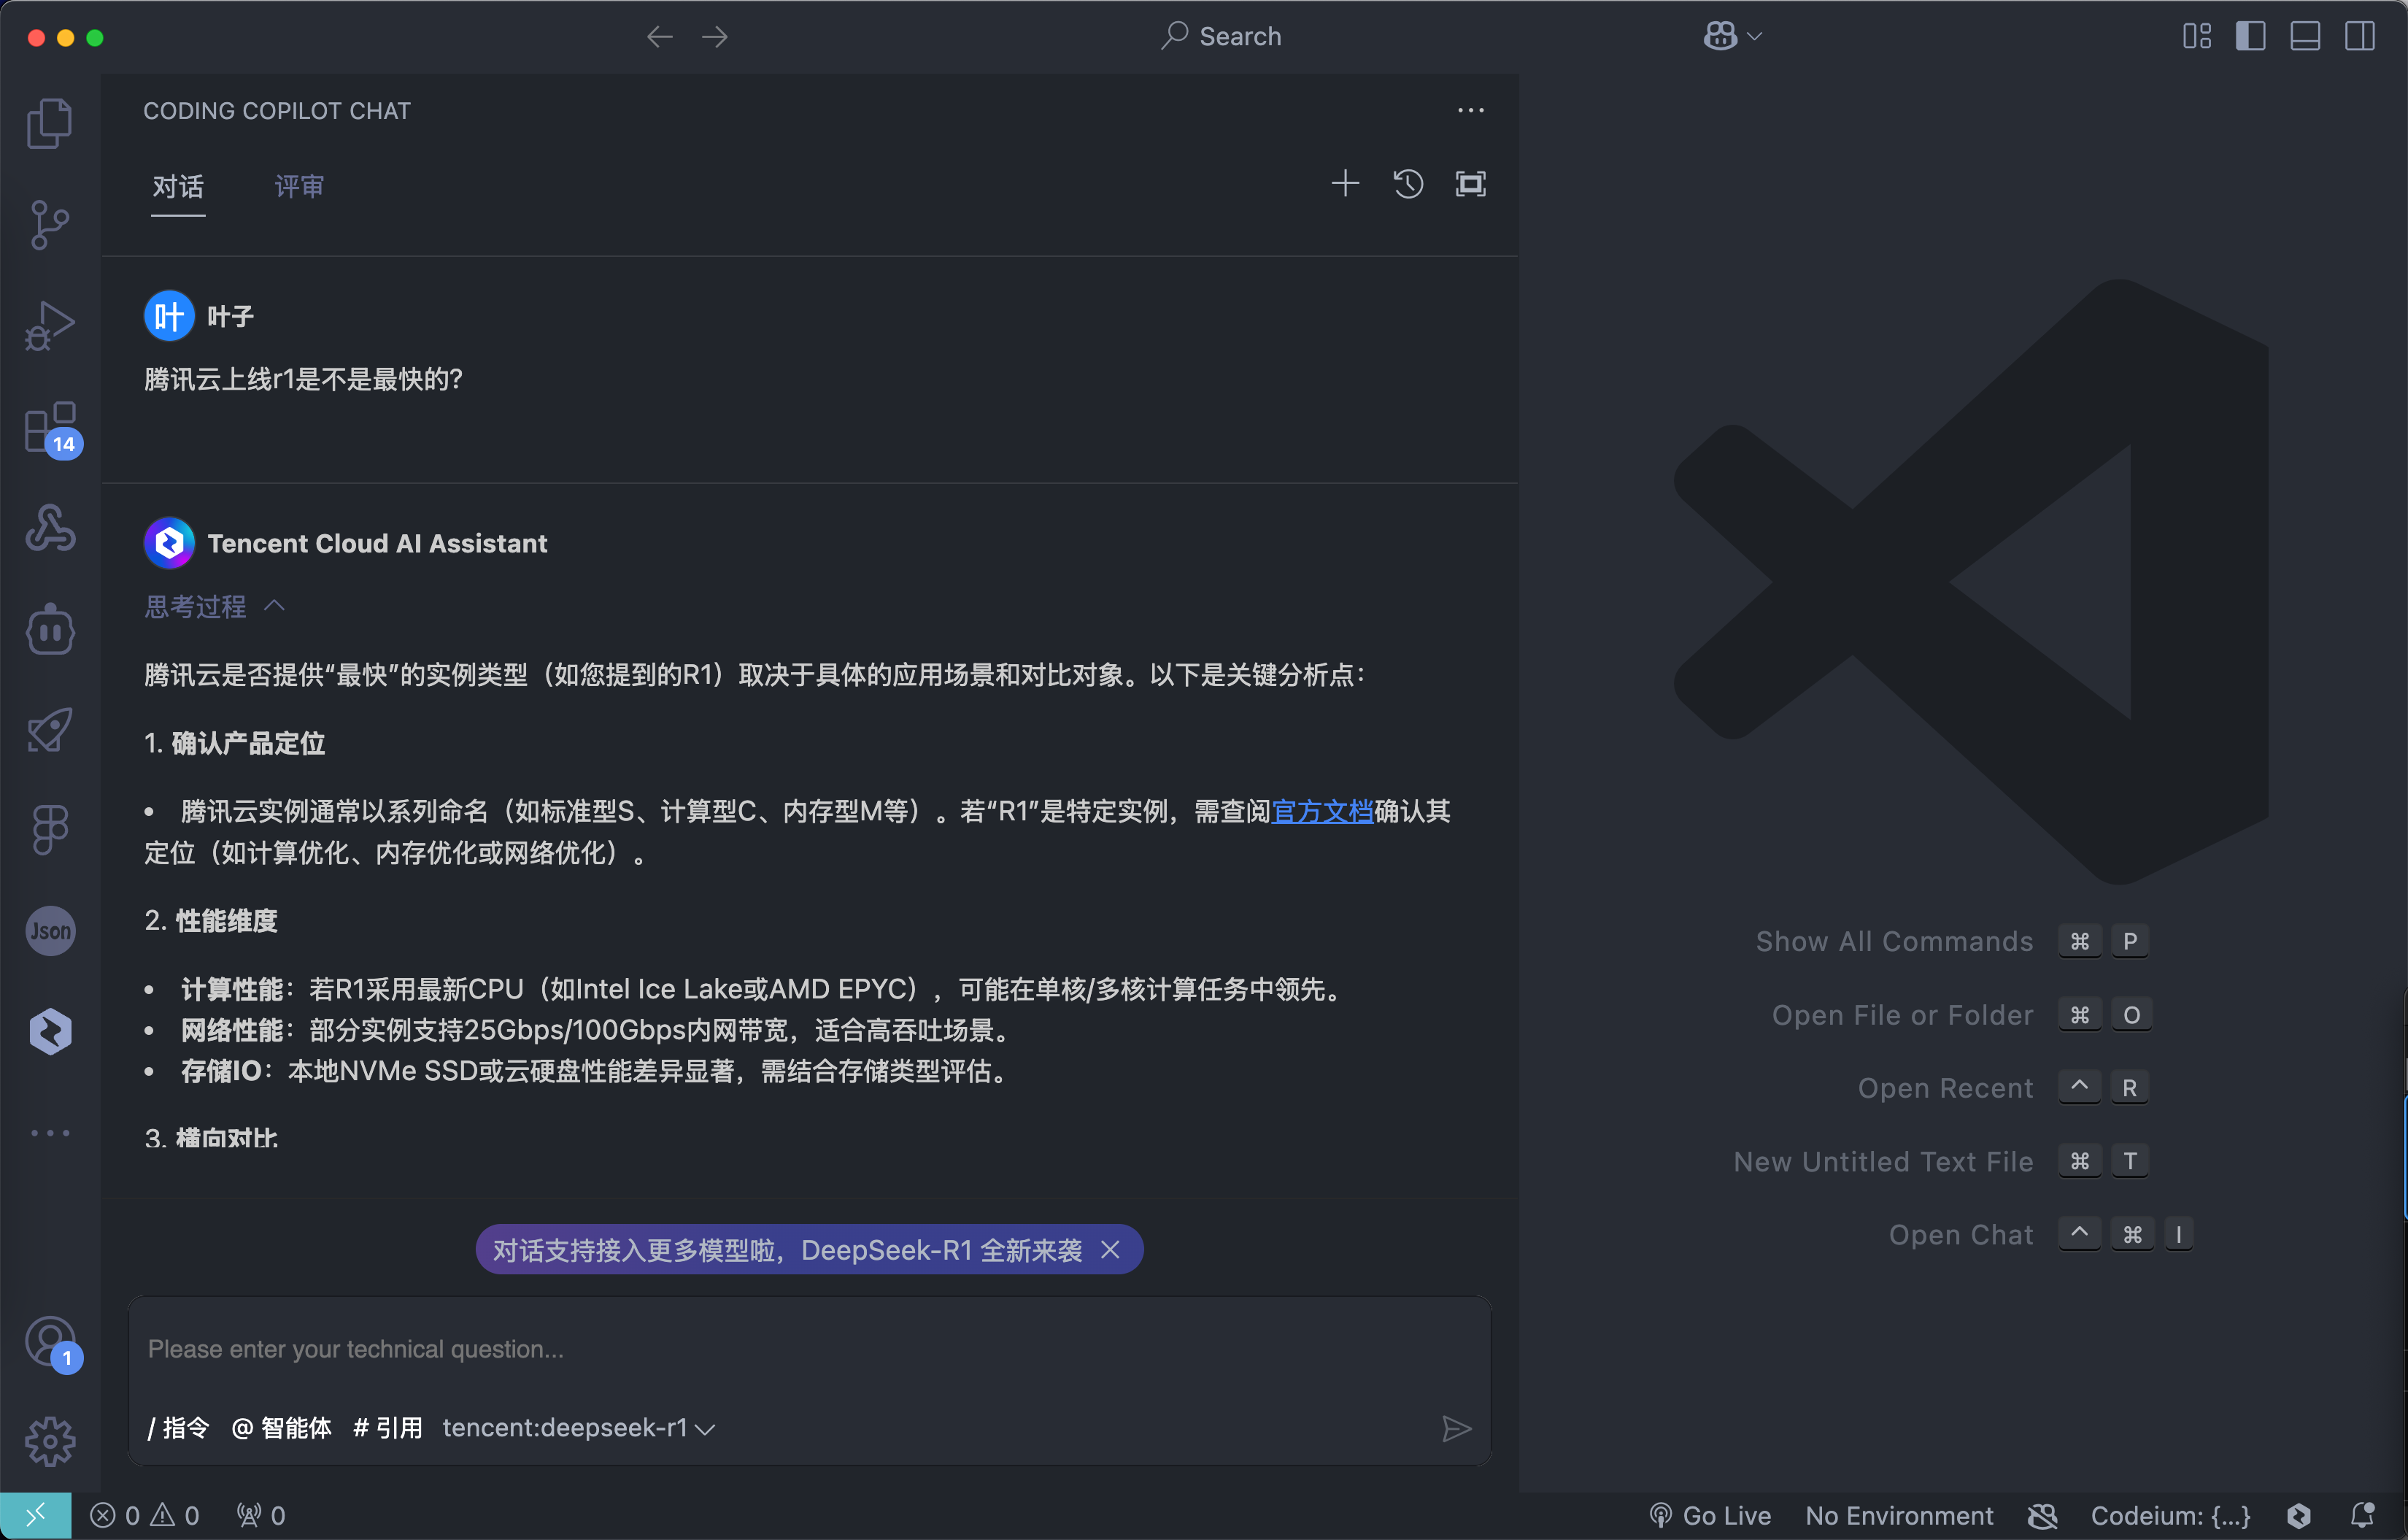
Task: Click the / 指令 button
Action: [178, 1428]
